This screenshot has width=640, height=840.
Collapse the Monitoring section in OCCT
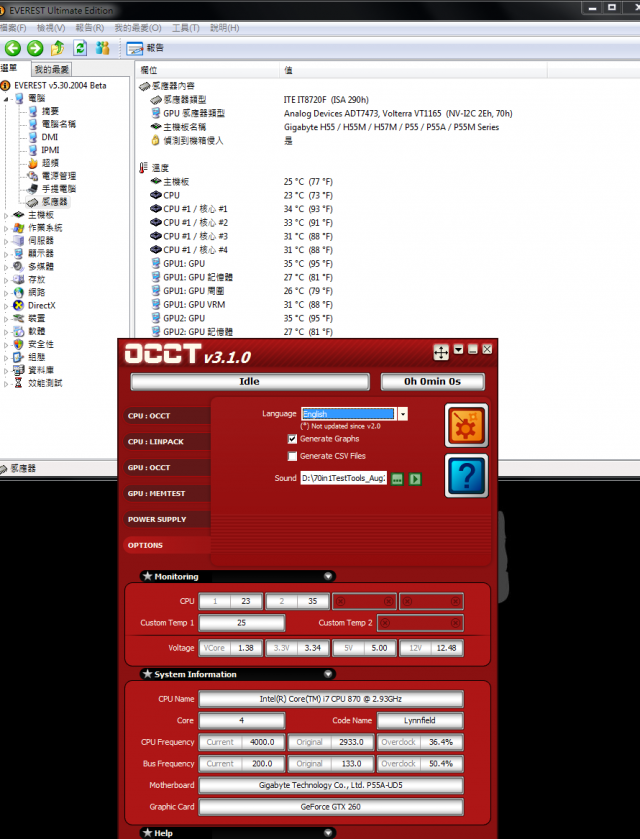pyautogui.click(x=328, y=576)
